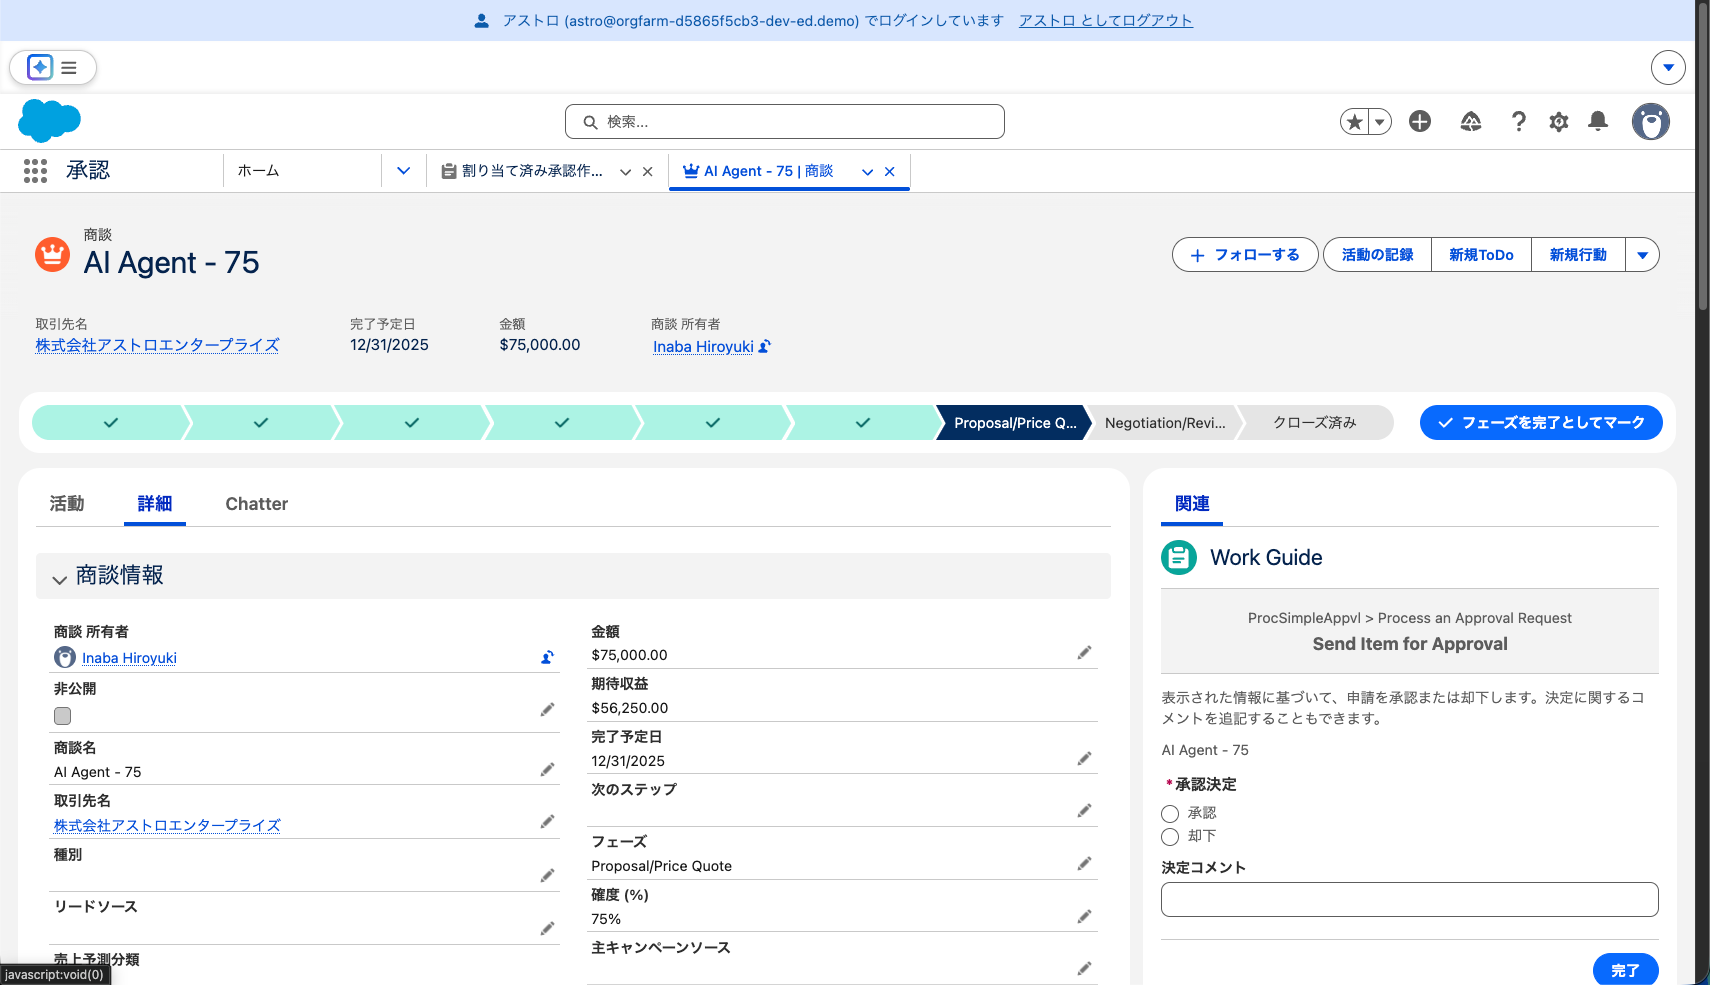
Task: Click change owner icon in 商談 所有者 field
Action: click(x=547, y=657)
